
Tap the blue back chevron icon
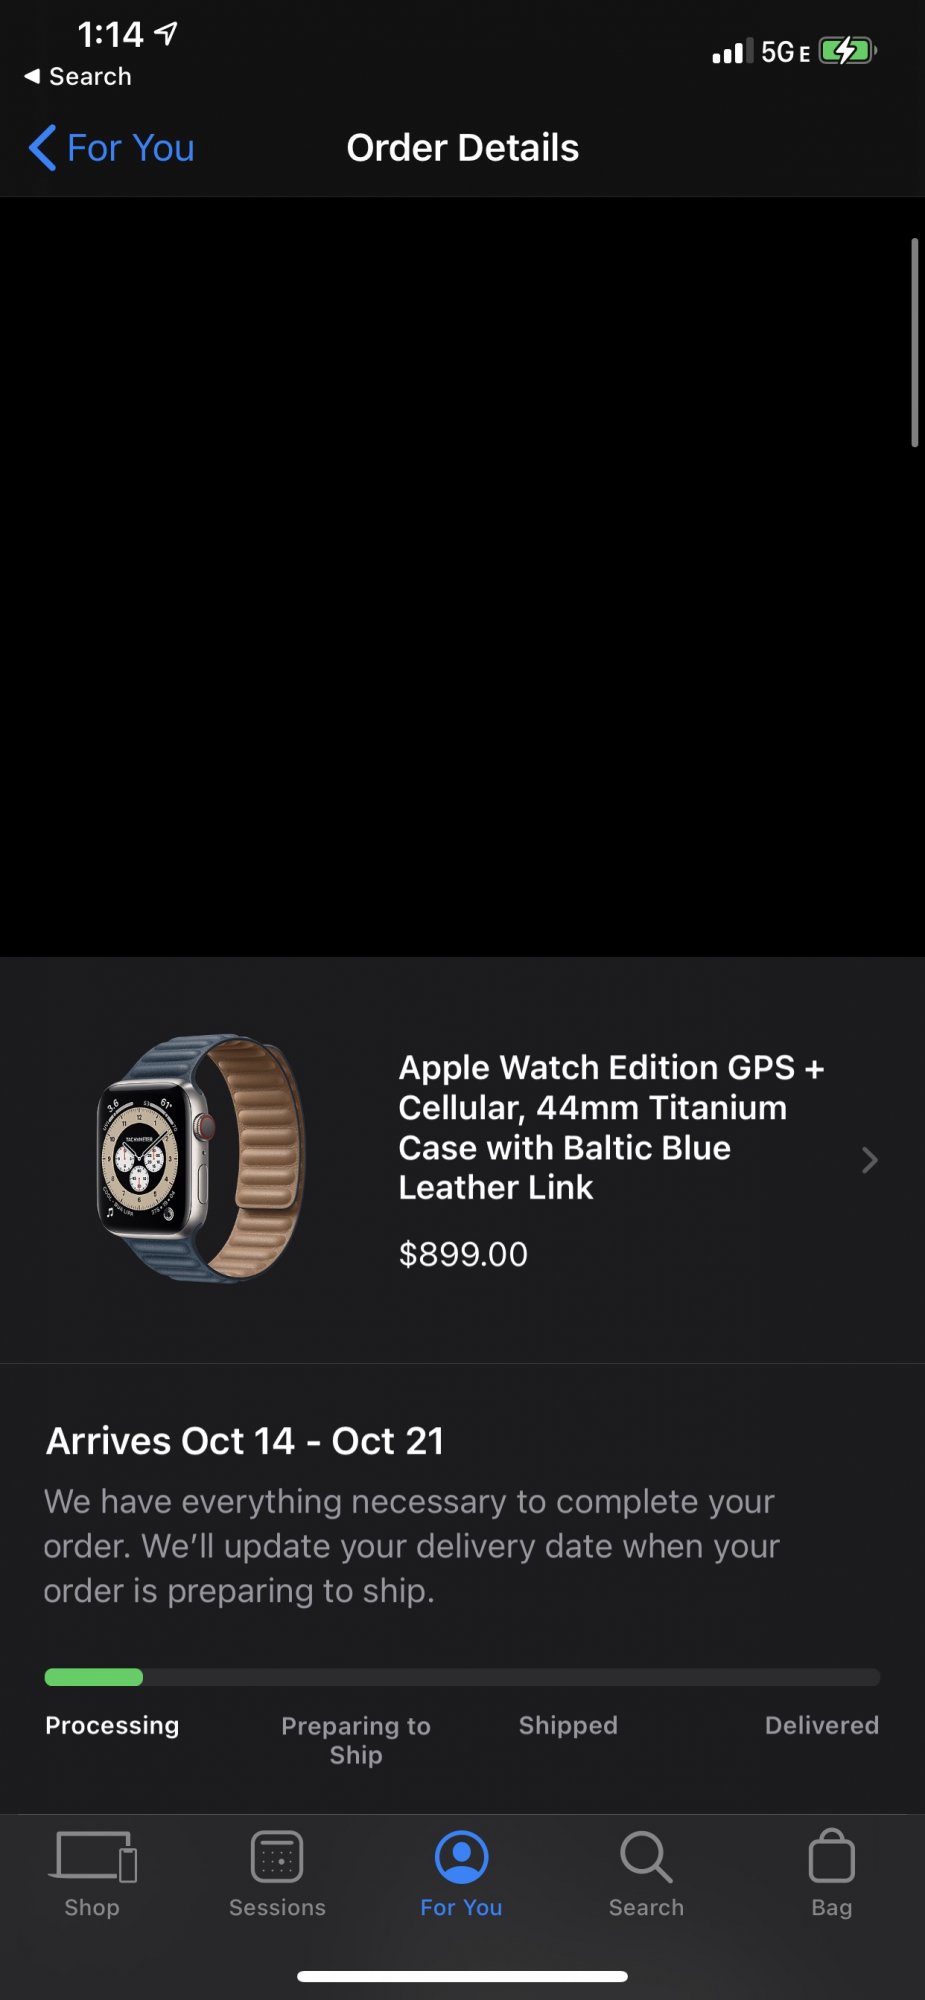pyautogui.click(x=42, y=148)
